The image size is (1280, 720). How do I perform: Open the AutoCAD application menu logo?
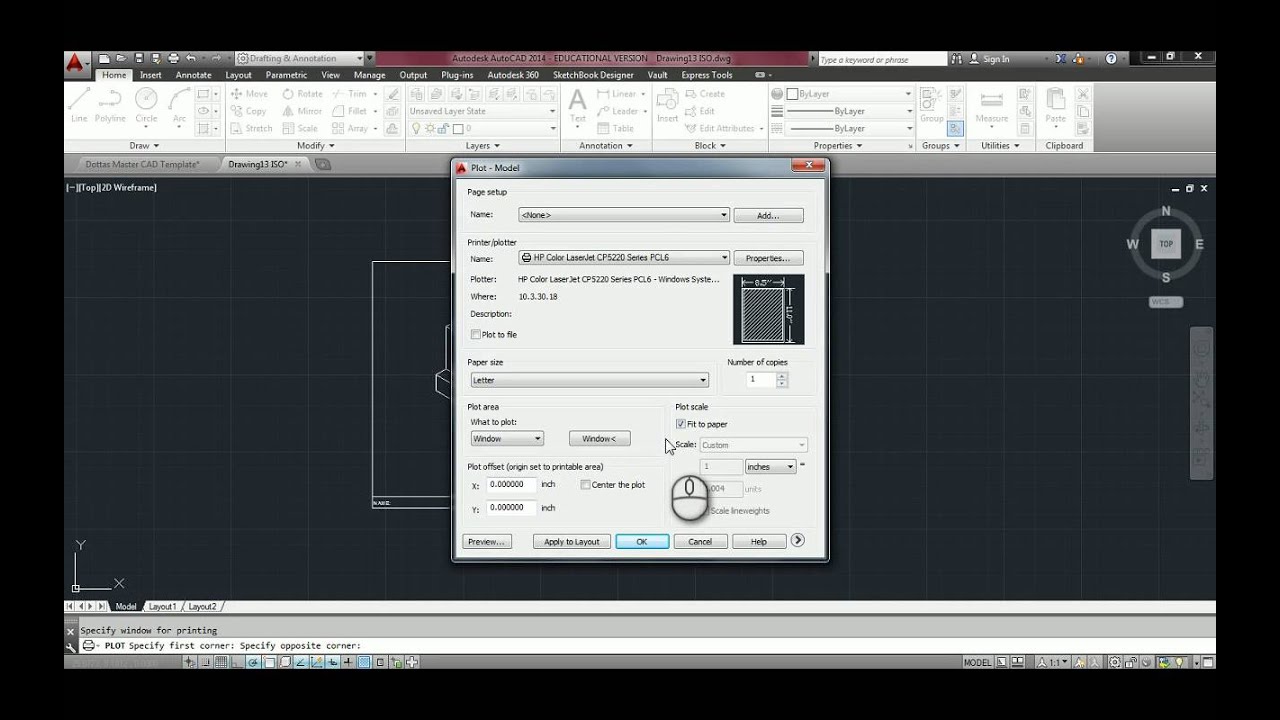(x=77, y=63)
